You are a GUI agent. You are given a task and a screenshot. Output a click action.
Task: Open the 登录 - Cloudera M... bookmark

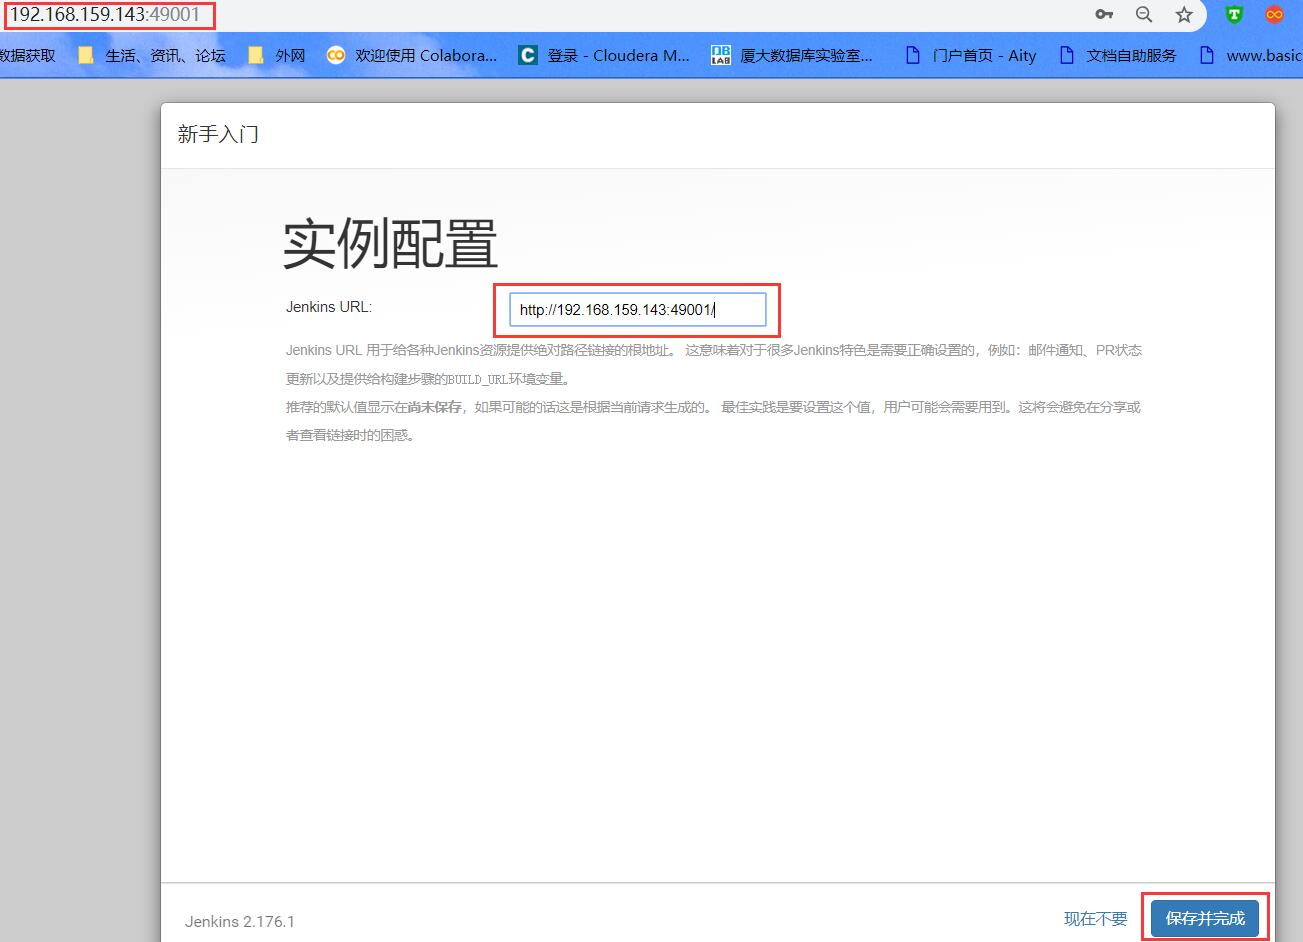604,55
